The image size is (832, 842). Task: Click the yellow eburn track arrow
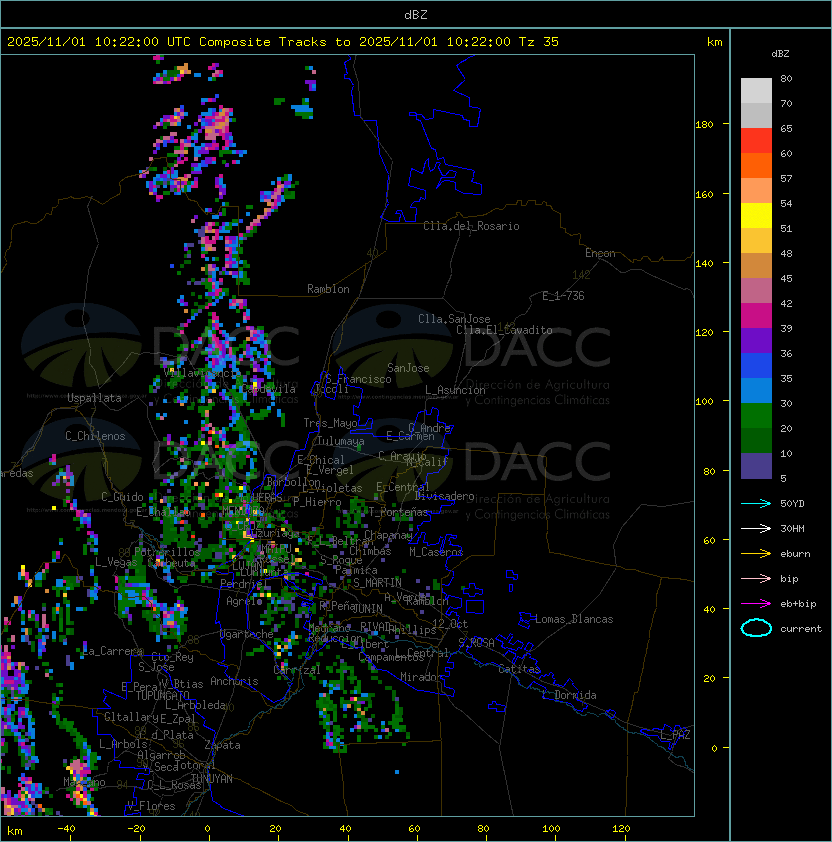756,554
